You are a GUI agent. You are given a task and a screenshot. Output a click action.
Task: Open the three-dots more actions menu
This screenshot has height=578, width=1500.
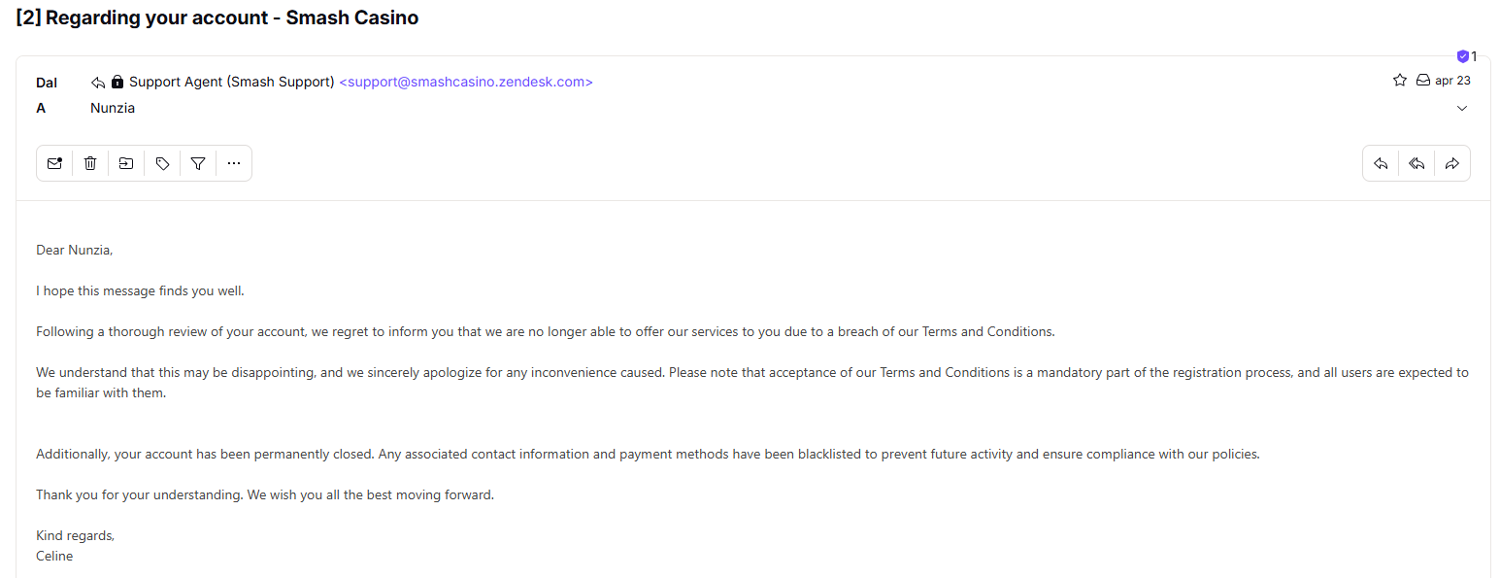pyautogui.click(x=234, y=164)
